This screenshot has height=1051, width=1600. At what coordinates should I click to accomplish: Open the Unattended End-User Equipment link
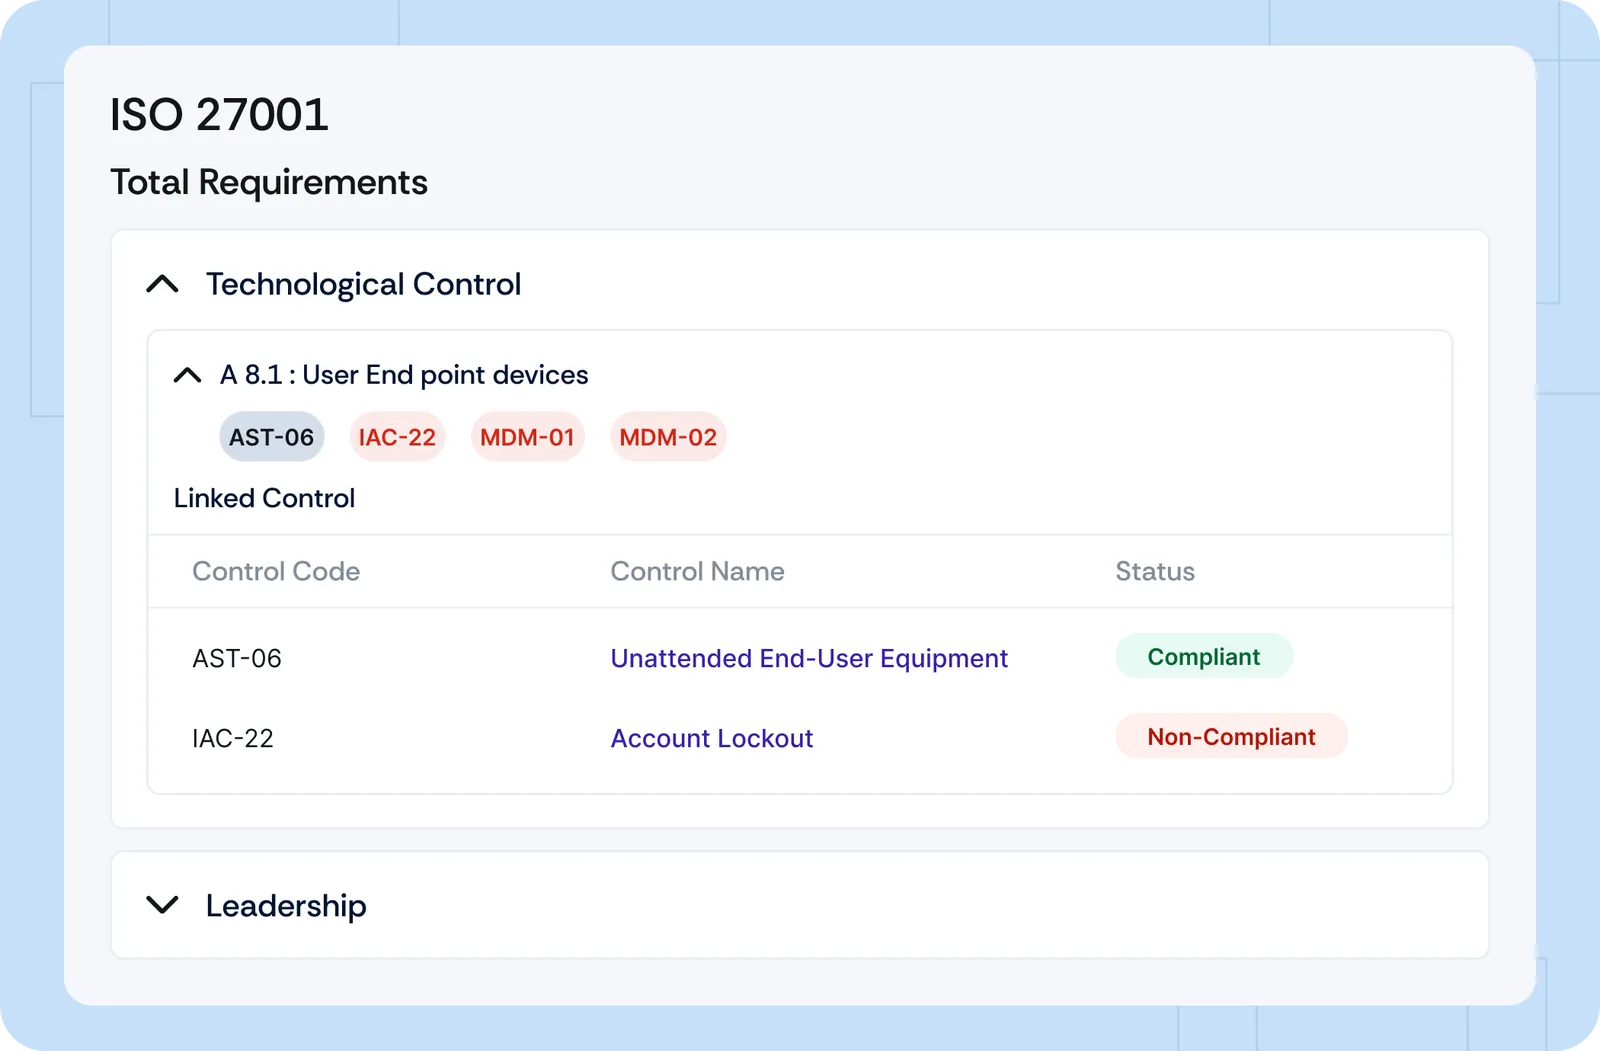pyautogui.click(x=809, y=658)
